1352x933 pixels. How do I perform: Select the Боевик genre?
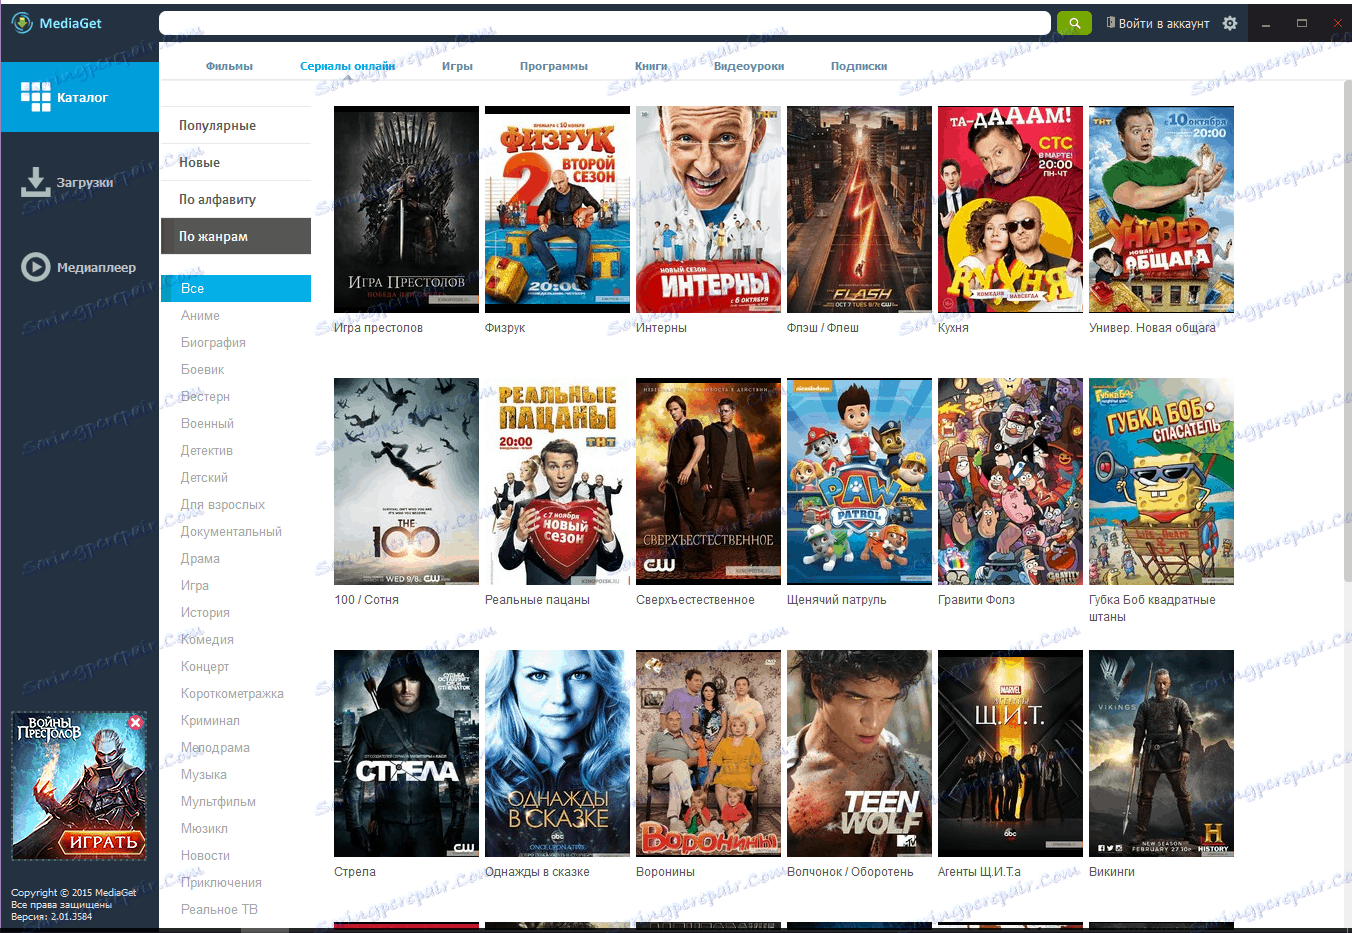point(202,369)
